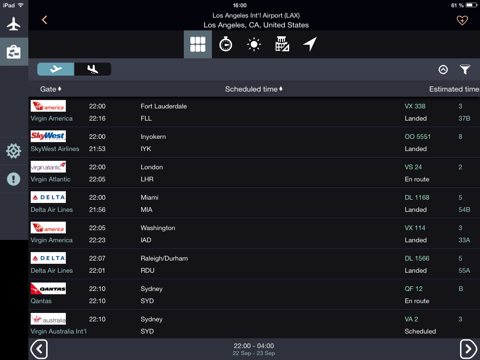Select Miami destination text
The height and width of the screenshot is (360, 480).
[149, 197]
